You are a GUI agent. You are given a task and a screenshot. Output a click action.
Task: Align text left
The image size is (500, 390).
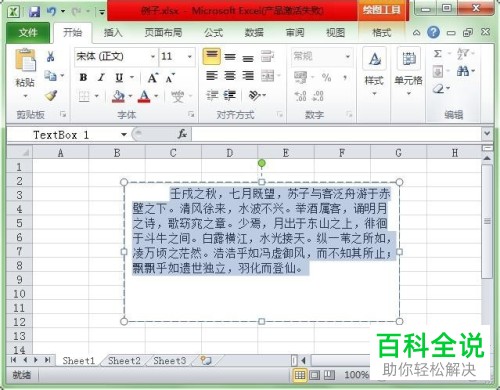point(212,76)
